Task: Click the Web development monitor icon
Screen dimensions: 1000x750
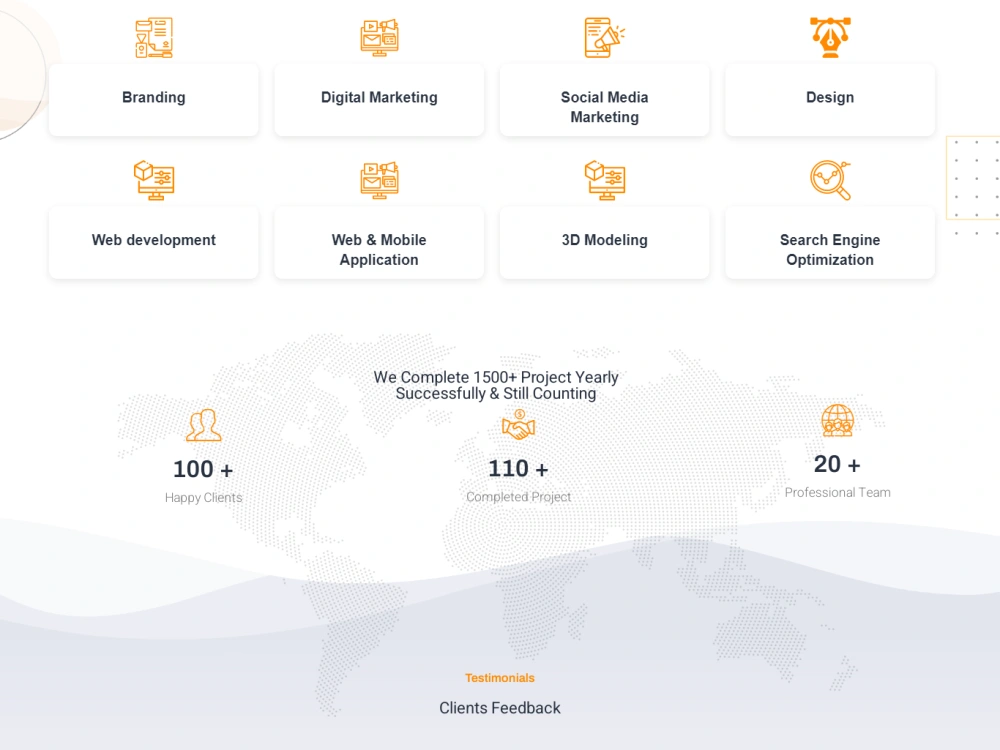Action: point(154,180)
